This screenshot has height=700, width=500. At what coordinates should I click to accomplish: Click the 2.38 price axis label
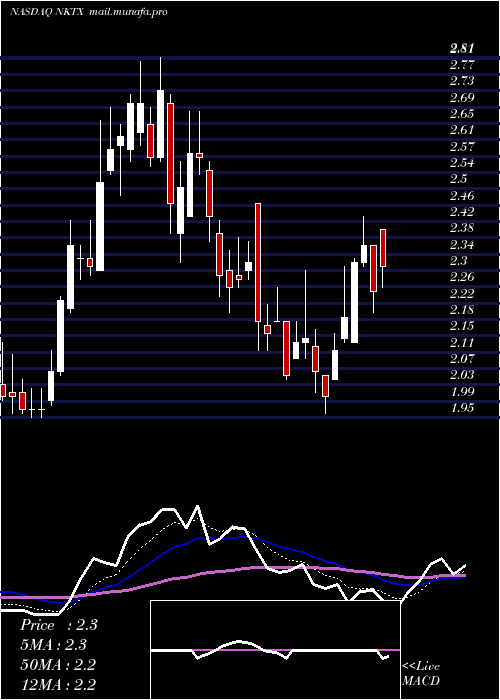point(462,228)
